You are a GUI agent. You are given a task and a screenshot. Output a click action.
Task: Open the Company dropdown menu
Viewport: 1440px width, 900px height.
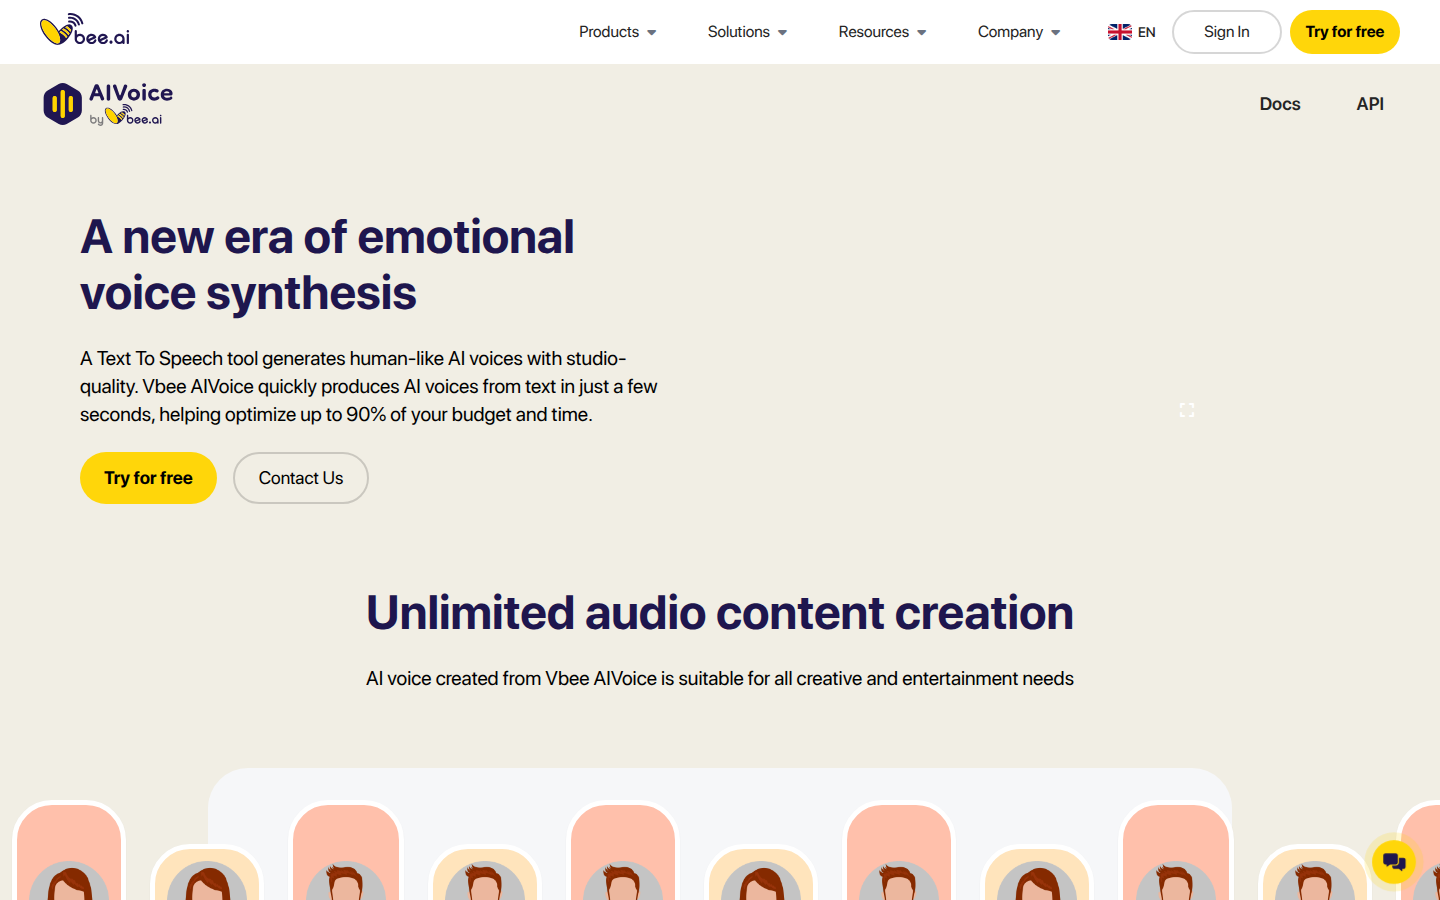(1018, 32)
